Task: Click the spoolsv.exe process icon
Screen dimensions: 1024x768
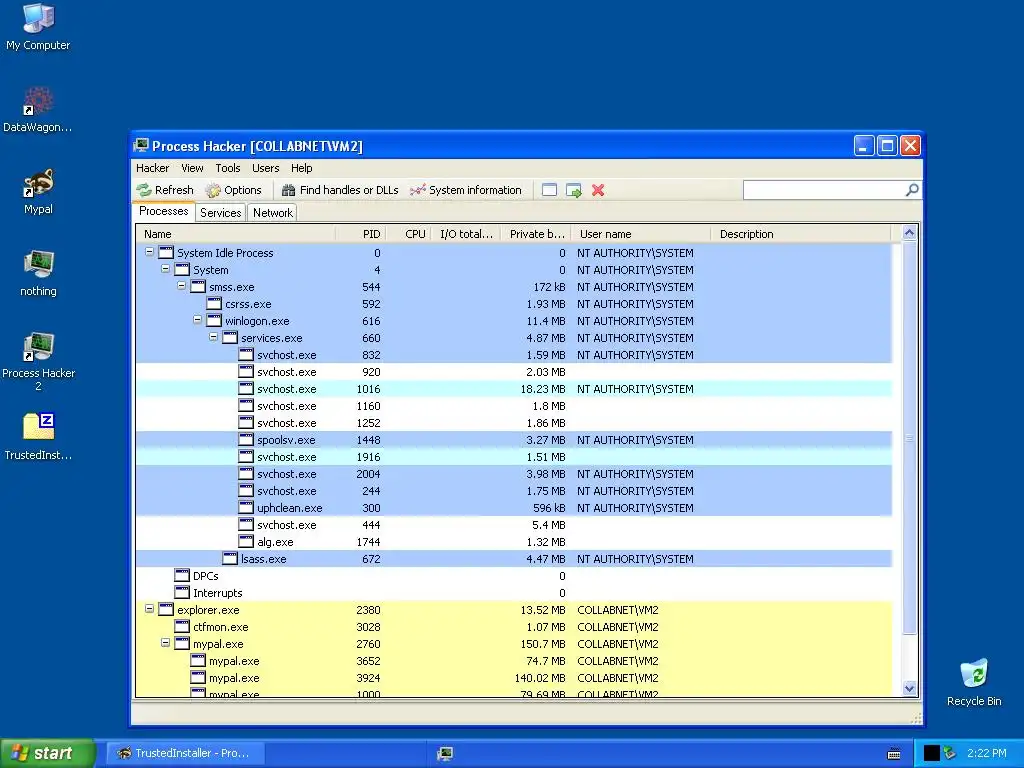Action: tap(246, 440)
